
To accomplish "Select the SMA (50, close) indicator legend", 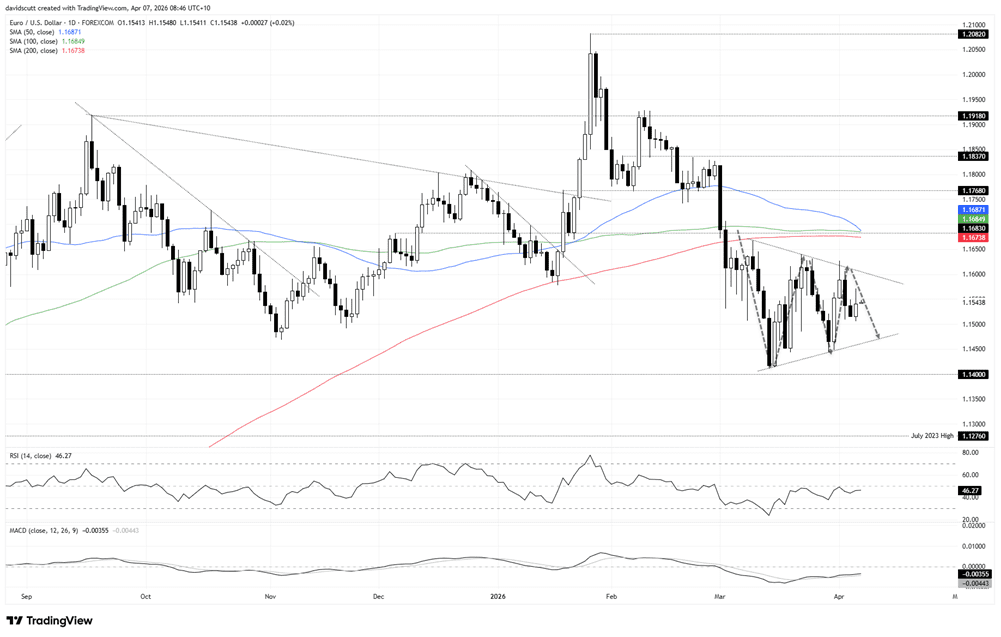I will pyautogui.click(x=47, y=31).
